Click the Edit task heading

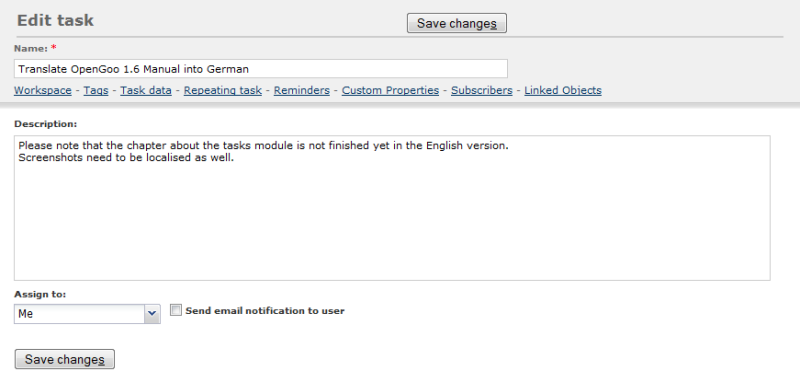55,20
